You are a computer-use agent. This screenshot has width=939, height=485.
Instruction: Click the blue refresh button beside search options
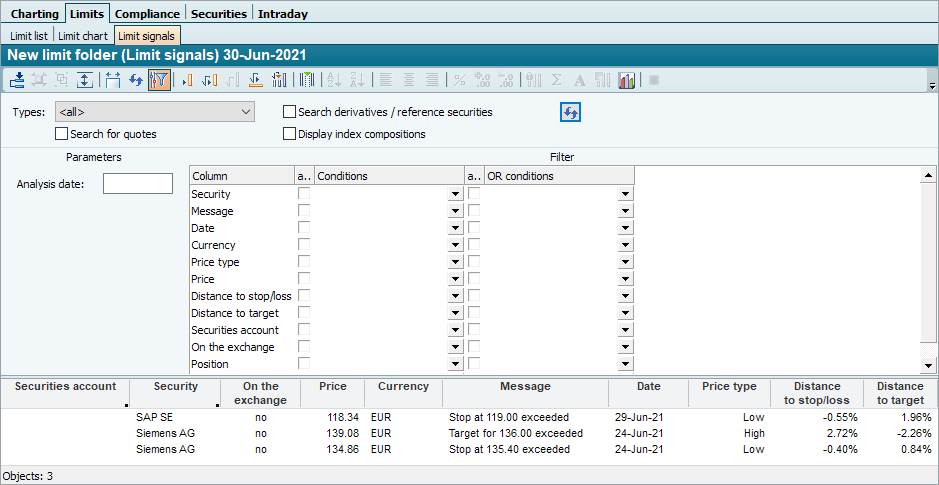pos(570,112)
